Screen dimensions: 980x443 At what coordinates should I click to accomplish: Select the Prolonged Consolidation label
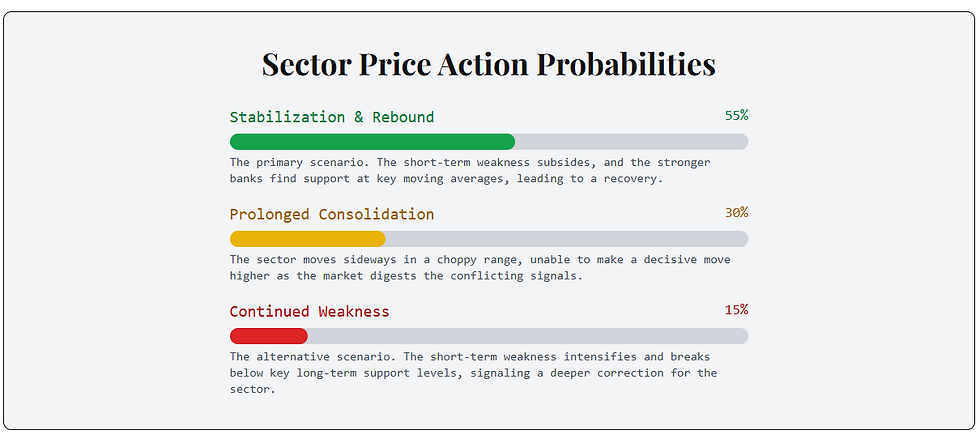pyautogui.click(x=332, y=214)
